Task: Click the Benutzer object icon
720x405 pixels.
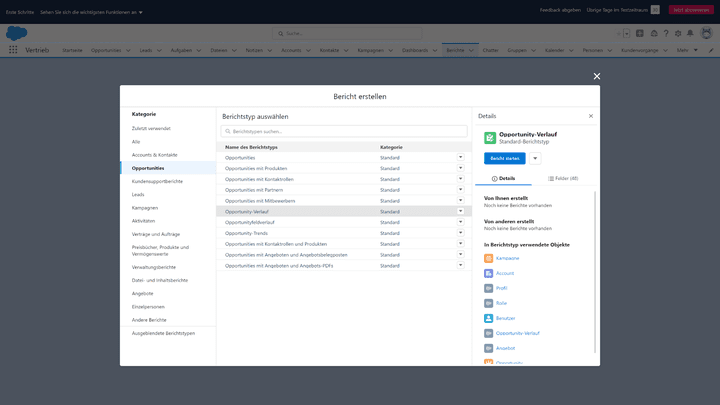Action: coord(488,318)
